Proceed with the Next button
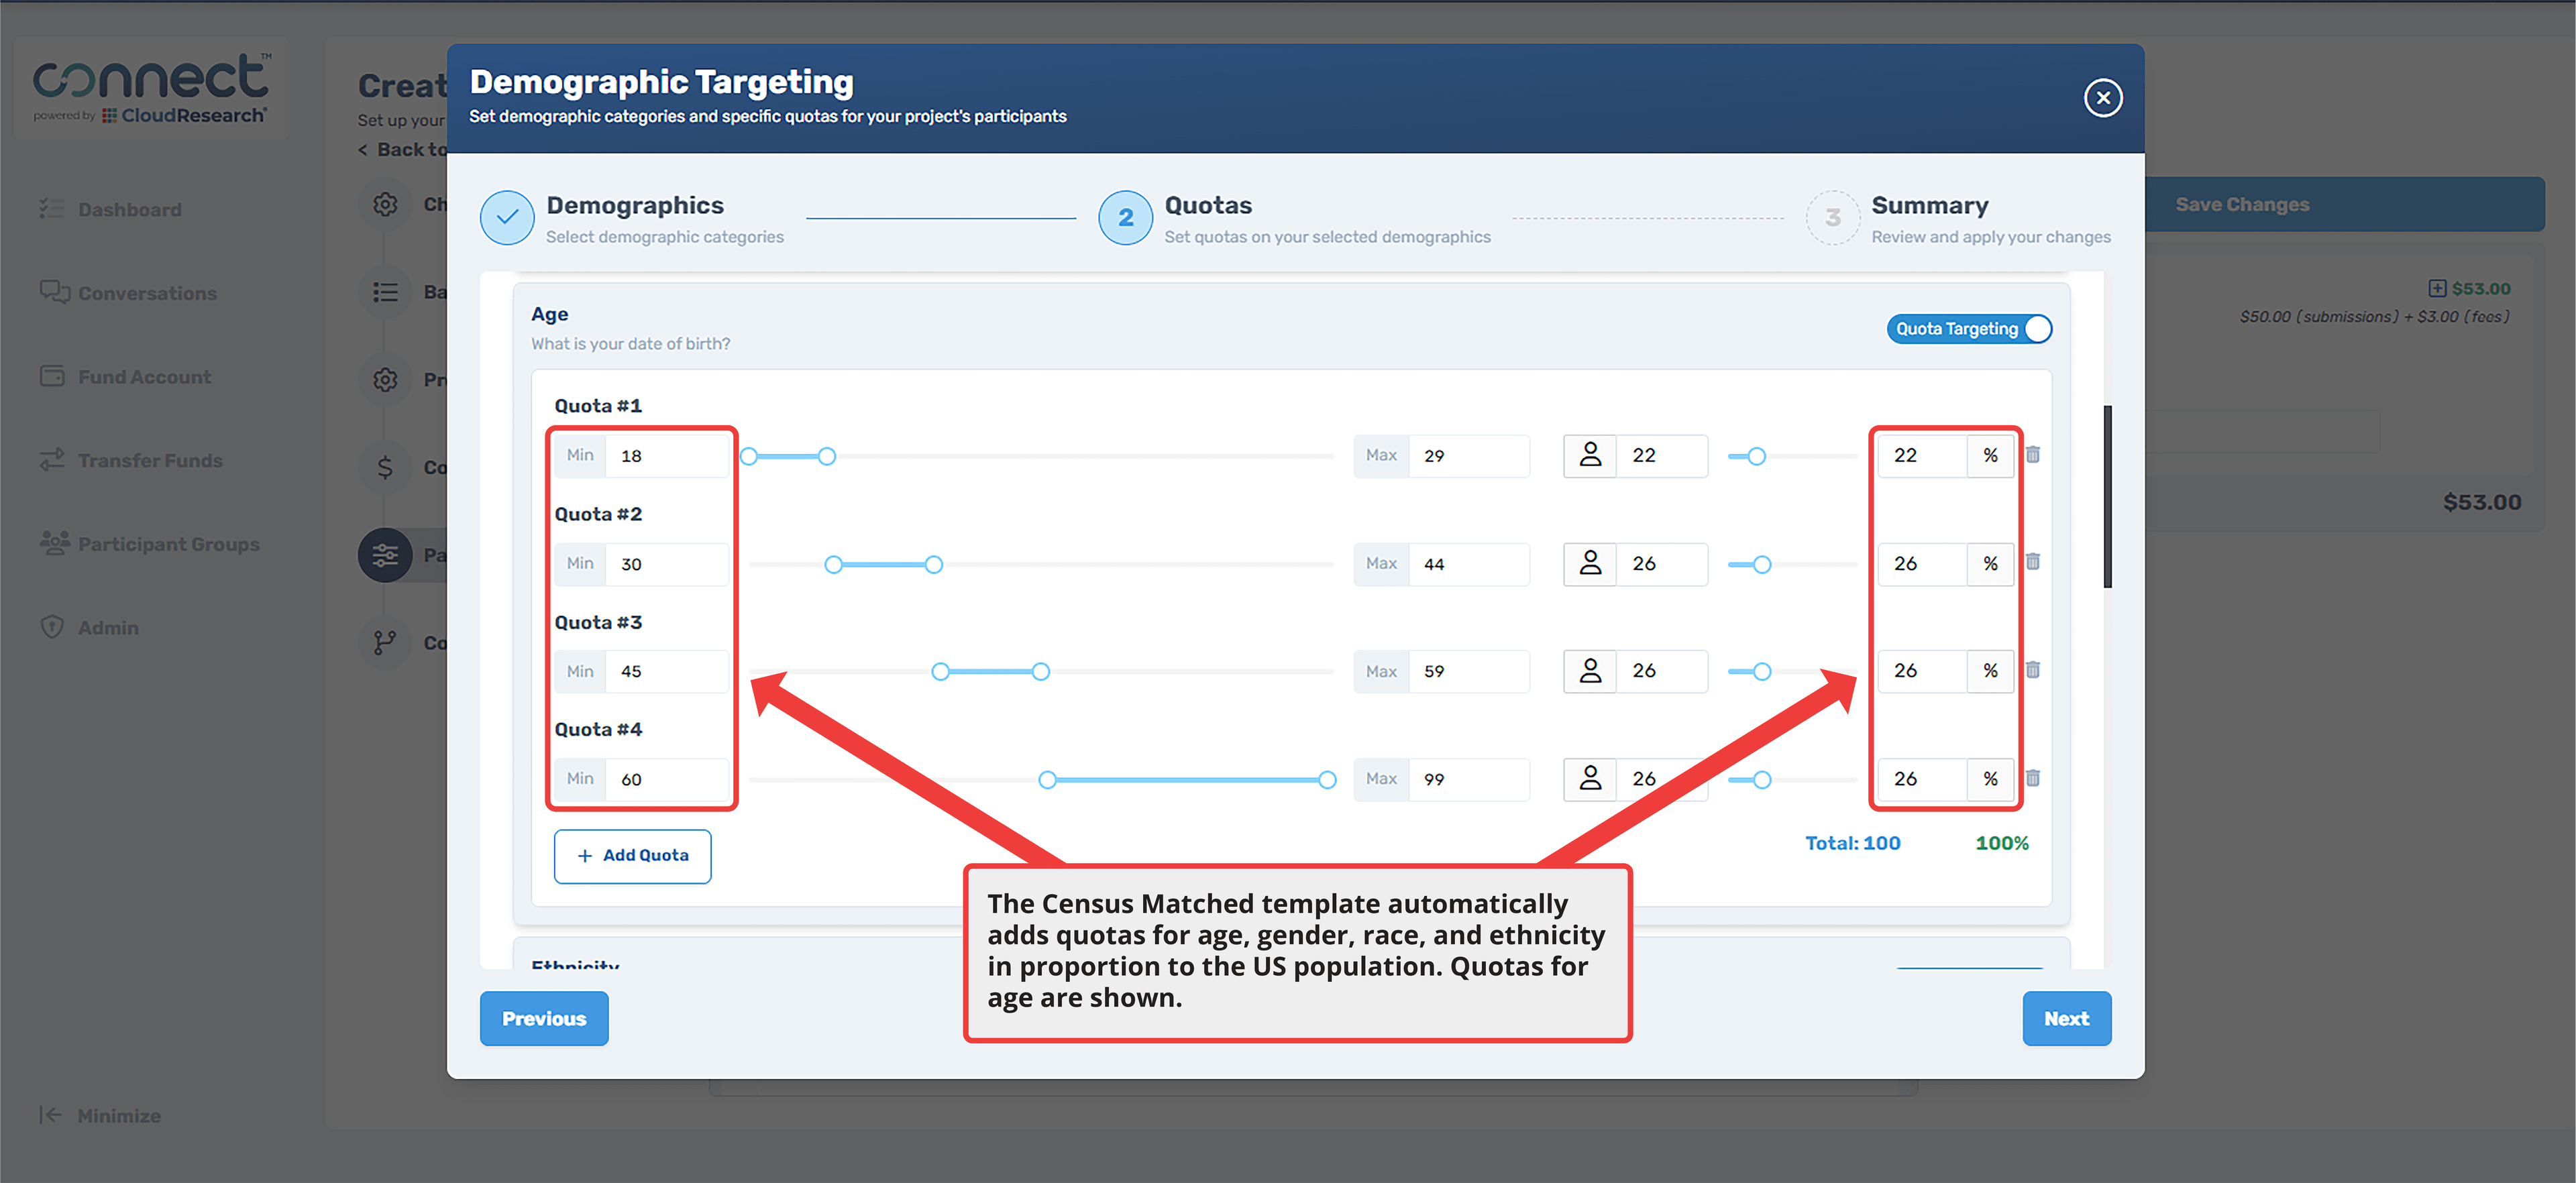 2066,1018
